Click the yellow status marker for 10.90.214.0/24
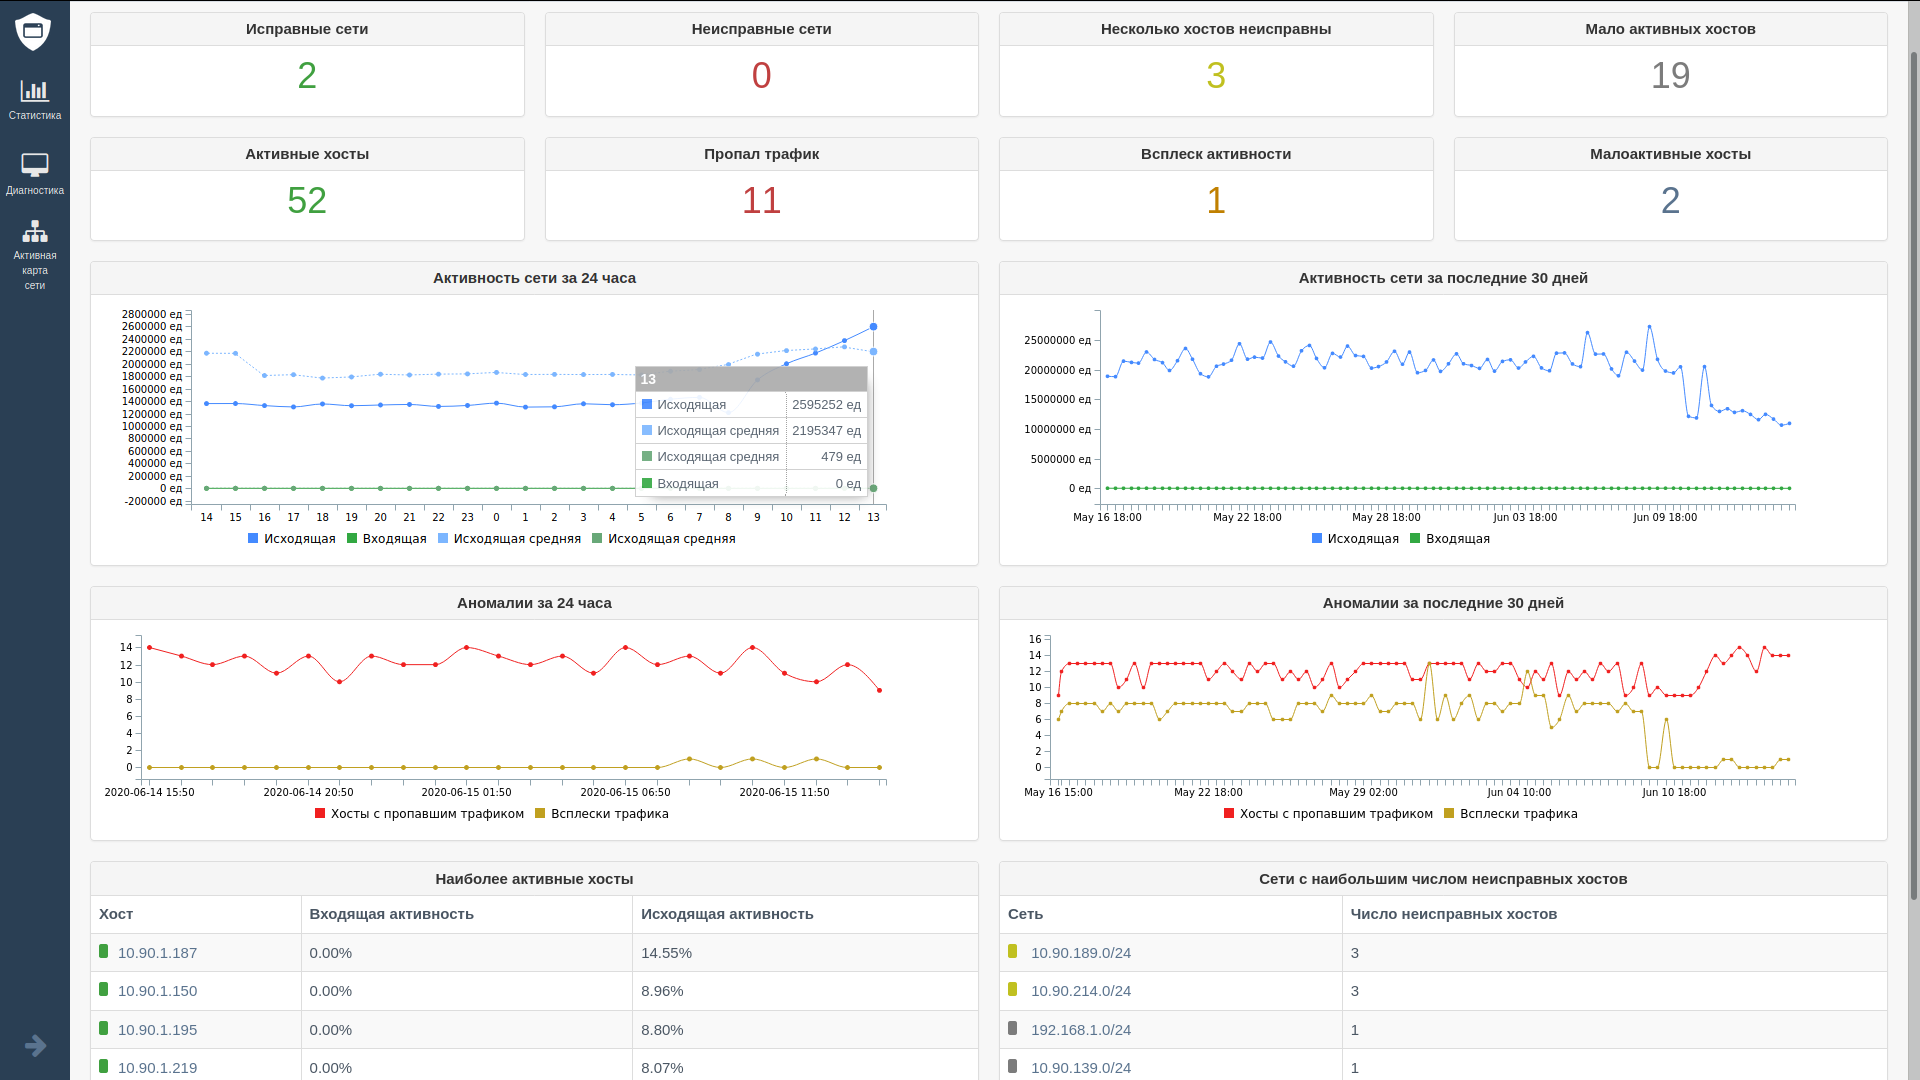This screenshot has height=1080, width=1920. [x=1012, y=990]
